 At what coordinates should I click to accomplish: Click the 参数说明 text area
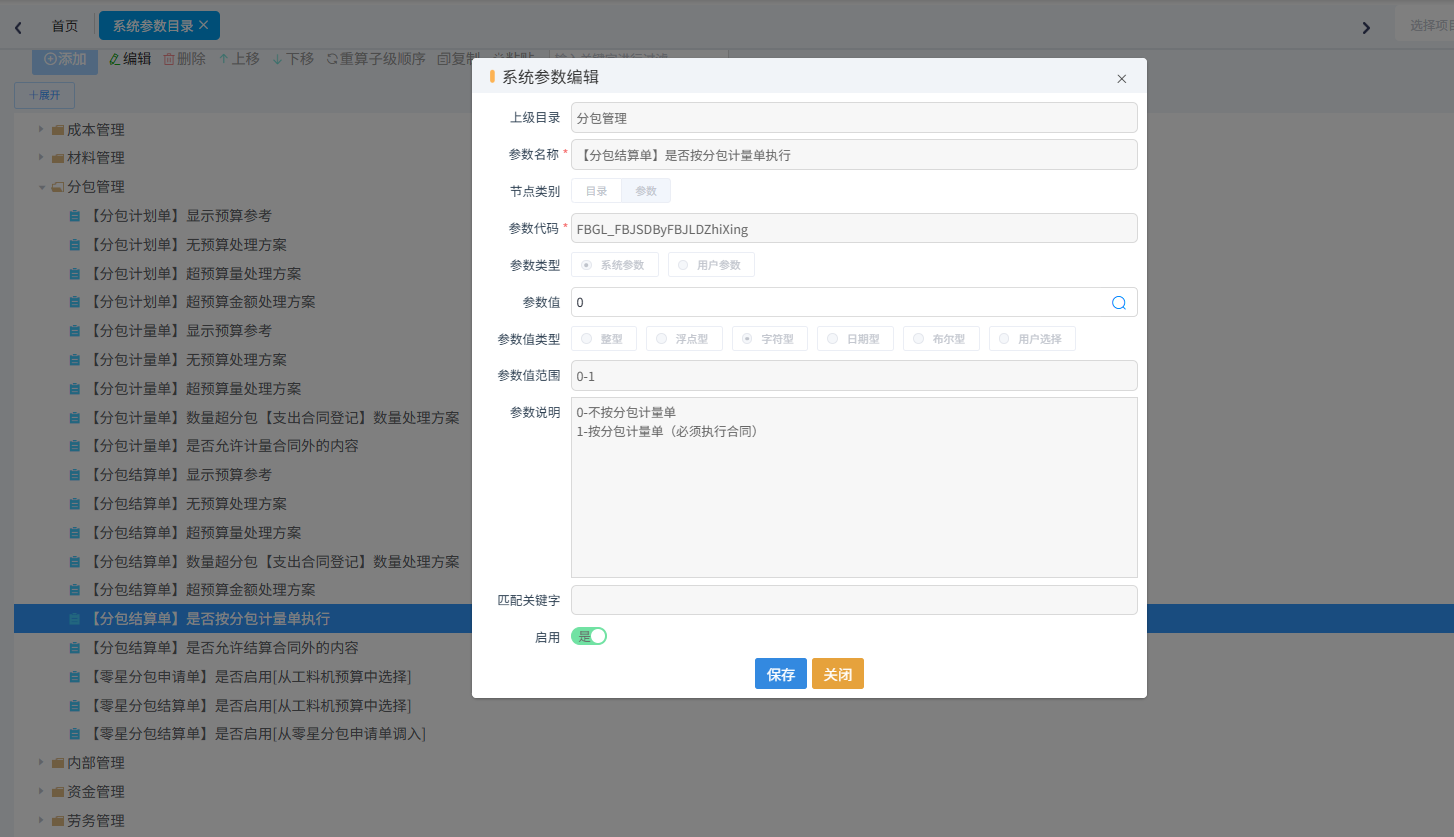point(854,488)
